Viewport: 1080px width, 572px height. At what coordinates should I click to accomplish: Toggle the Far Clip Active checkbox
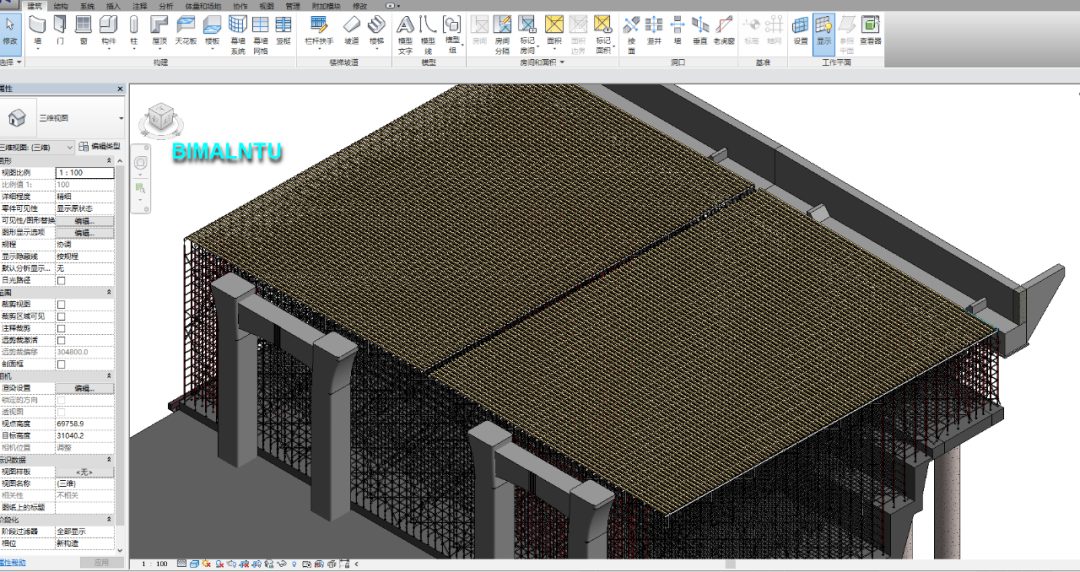point(61,340)
